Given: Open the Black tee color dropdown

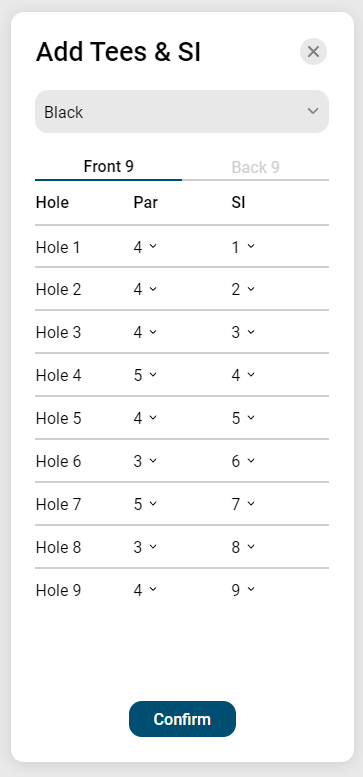Looking at the screenshot, I should [x=182, y=111].
